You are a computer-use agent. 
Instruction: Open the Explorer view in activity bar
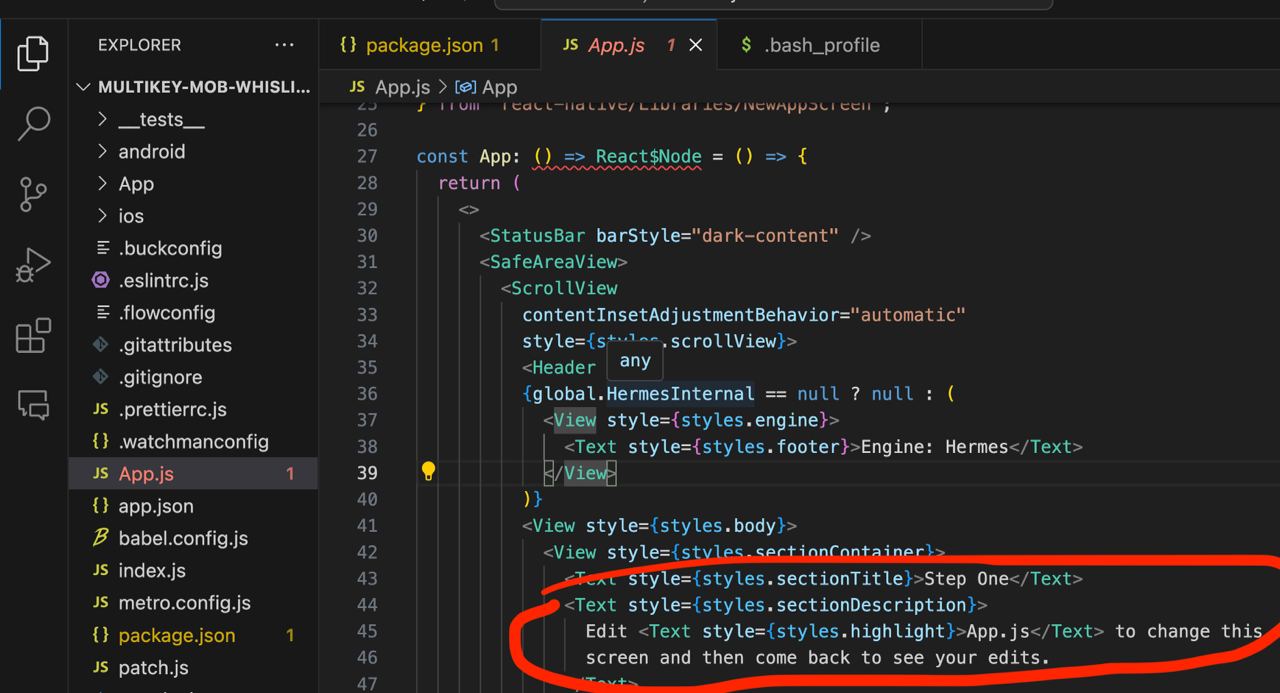point(33,53)
